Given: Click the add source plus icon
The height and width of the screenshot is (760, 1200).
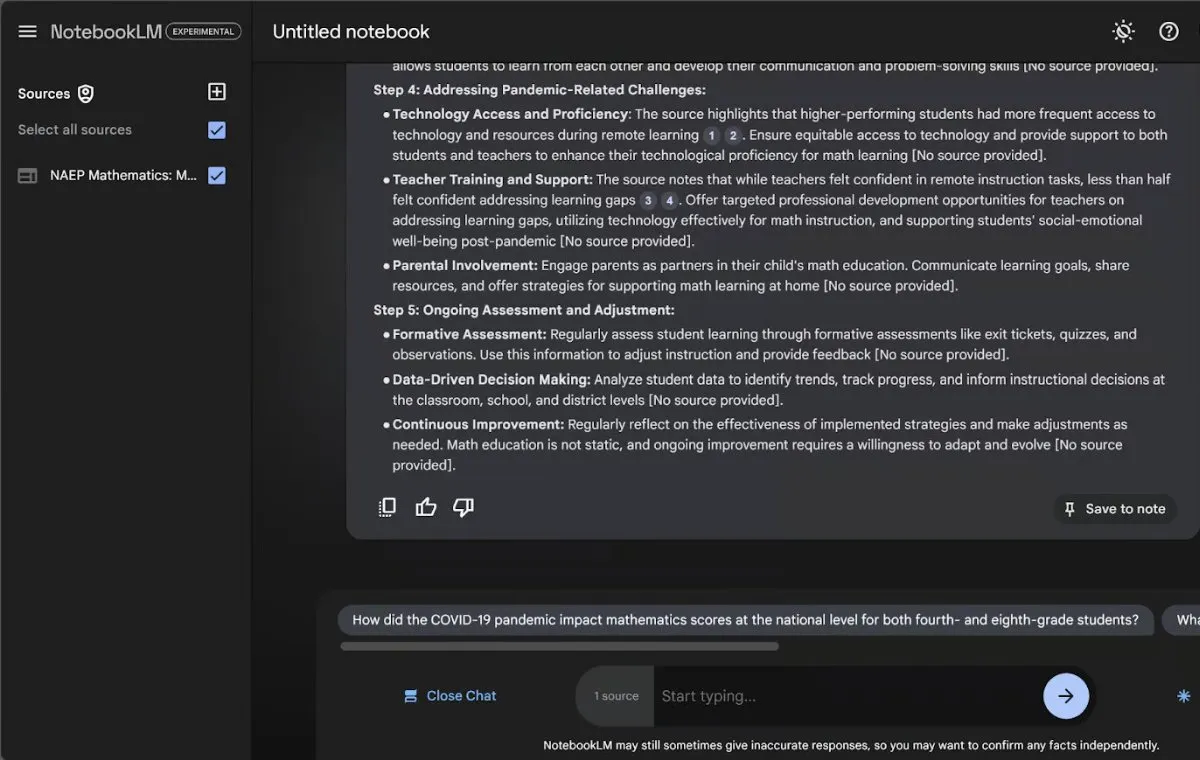Looking at the screenshot, I should point(216,92).
